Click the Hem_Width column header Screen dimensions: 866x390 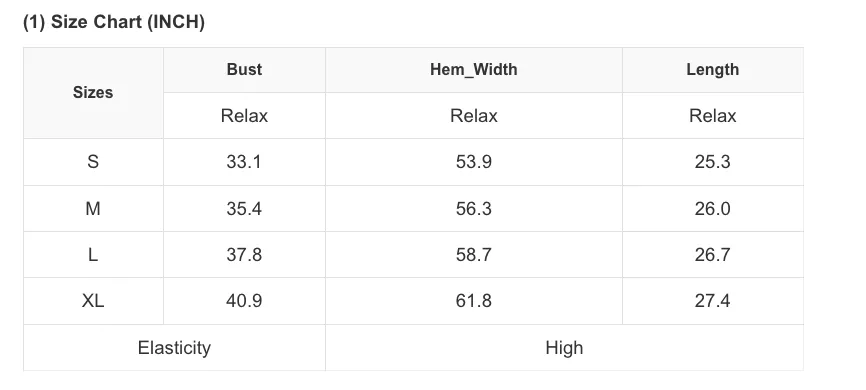(x=474, y=70)
